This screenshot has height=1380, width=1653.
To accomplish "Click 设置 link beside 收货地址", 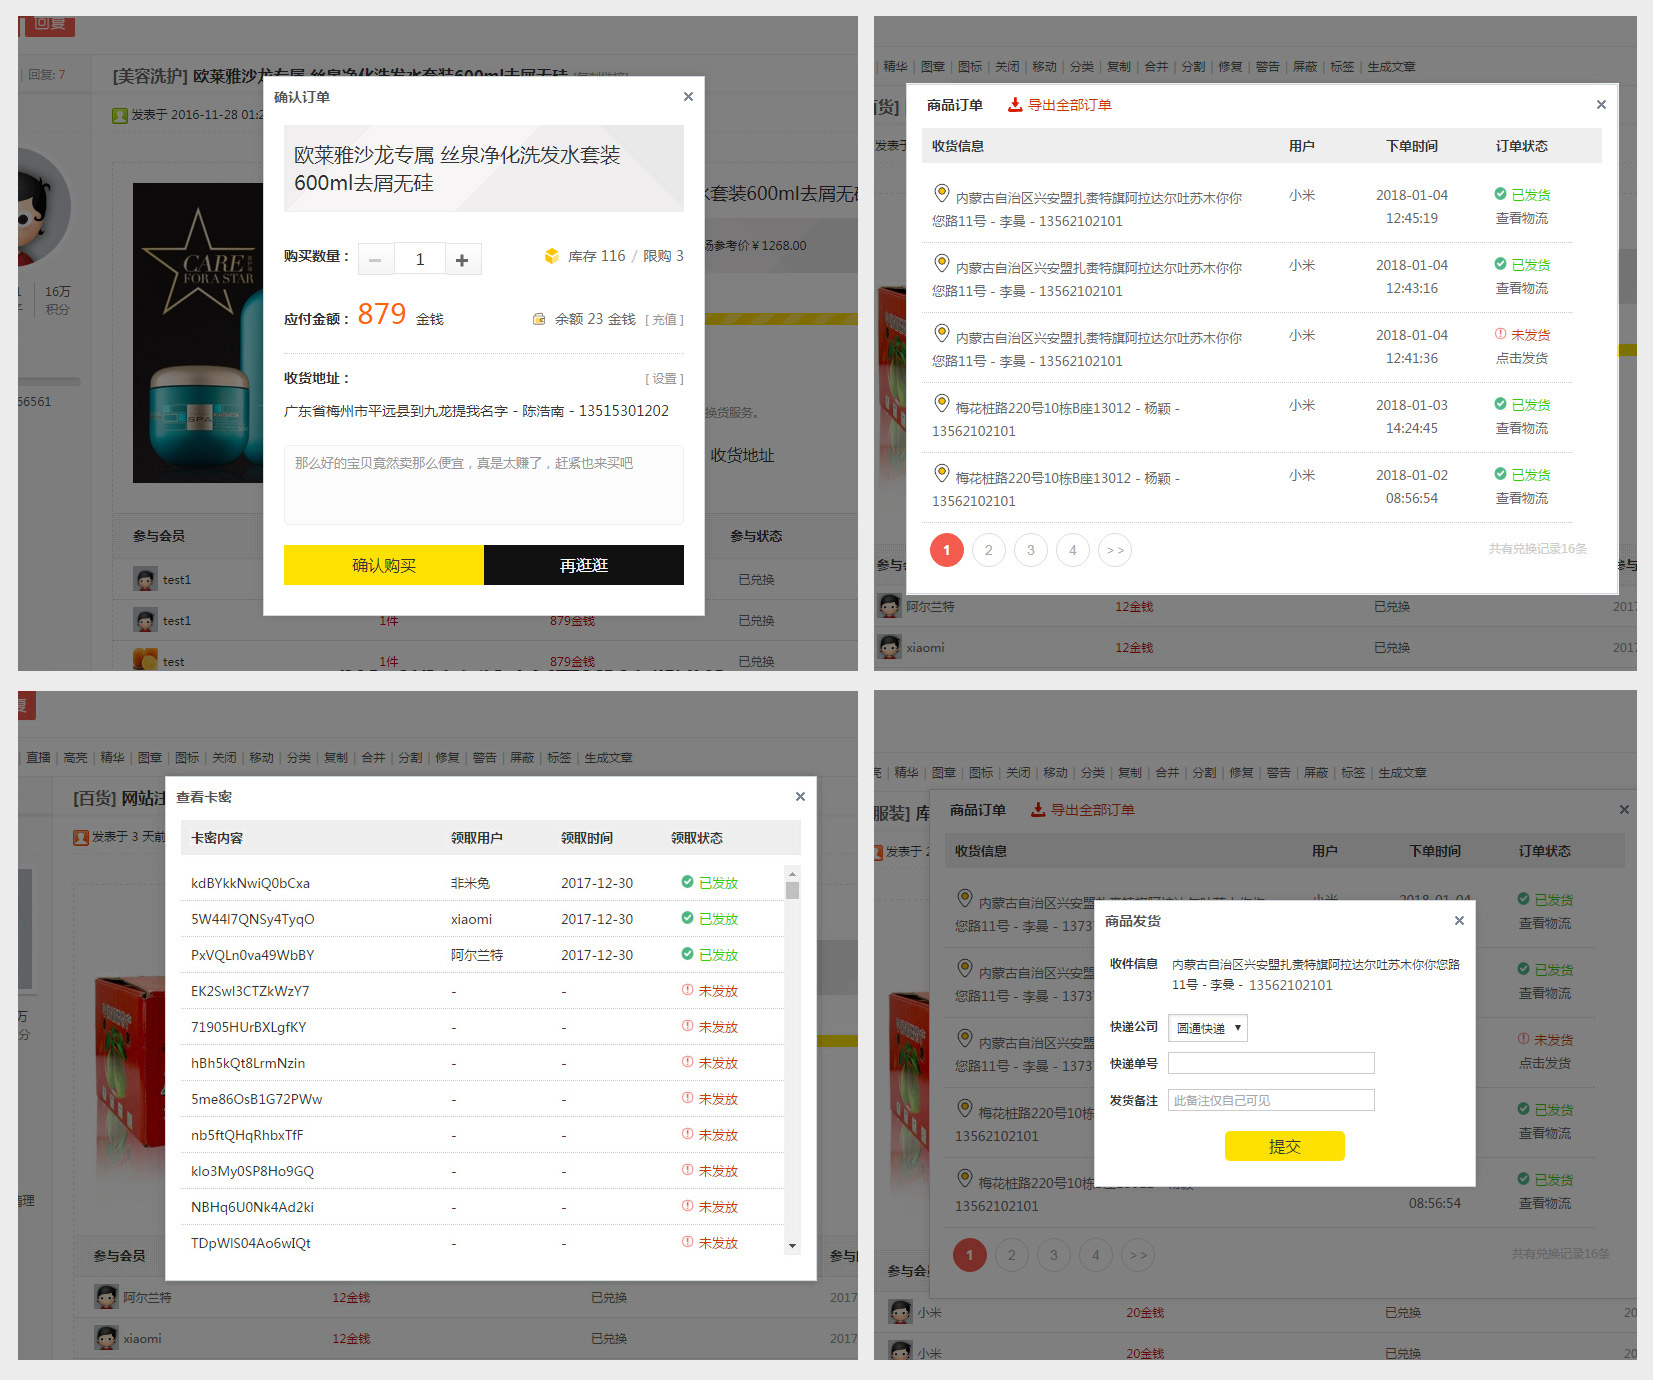I will pos(664,379).
